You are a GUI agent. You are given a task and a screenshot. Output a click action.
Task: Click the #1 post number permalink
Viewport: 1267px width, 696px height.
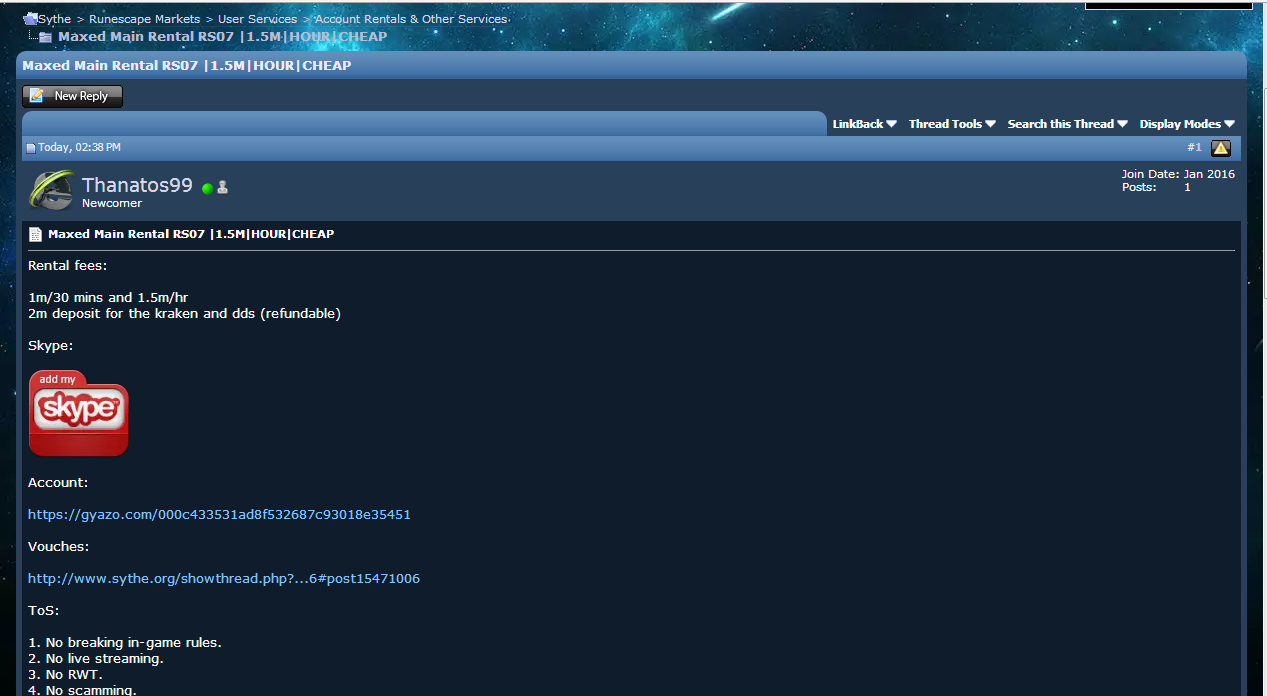(x=1194, y=147)
